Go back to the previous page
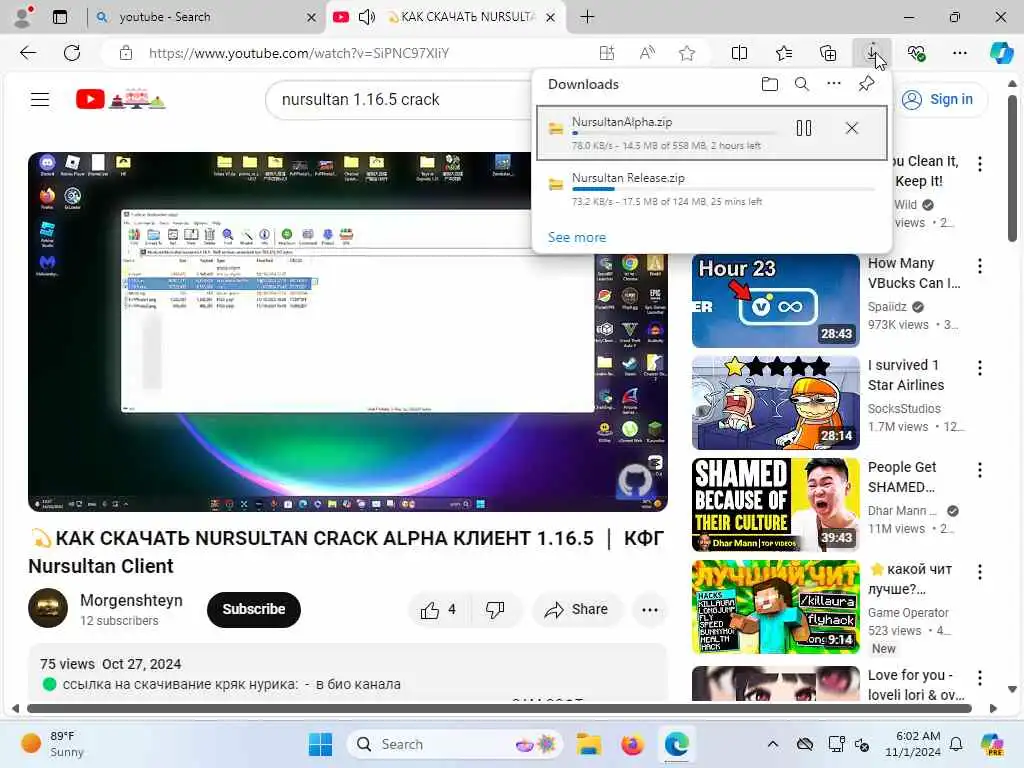The image size is (1024, 768). pos(28,53)
